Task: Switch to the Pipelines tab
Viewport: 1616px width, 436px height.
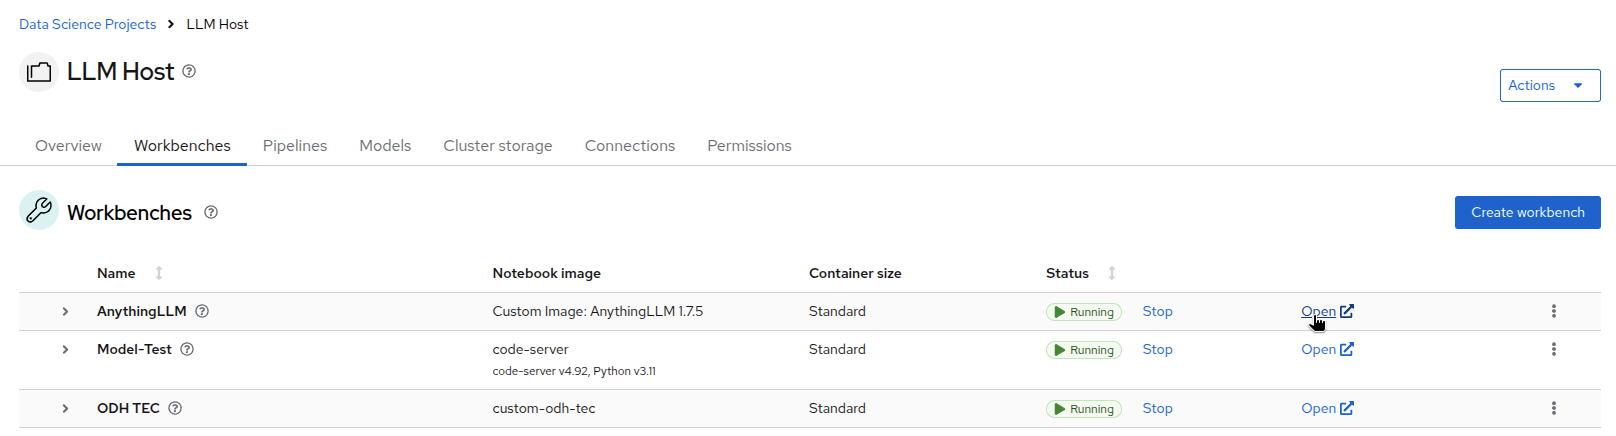Action: coord(295,145)
